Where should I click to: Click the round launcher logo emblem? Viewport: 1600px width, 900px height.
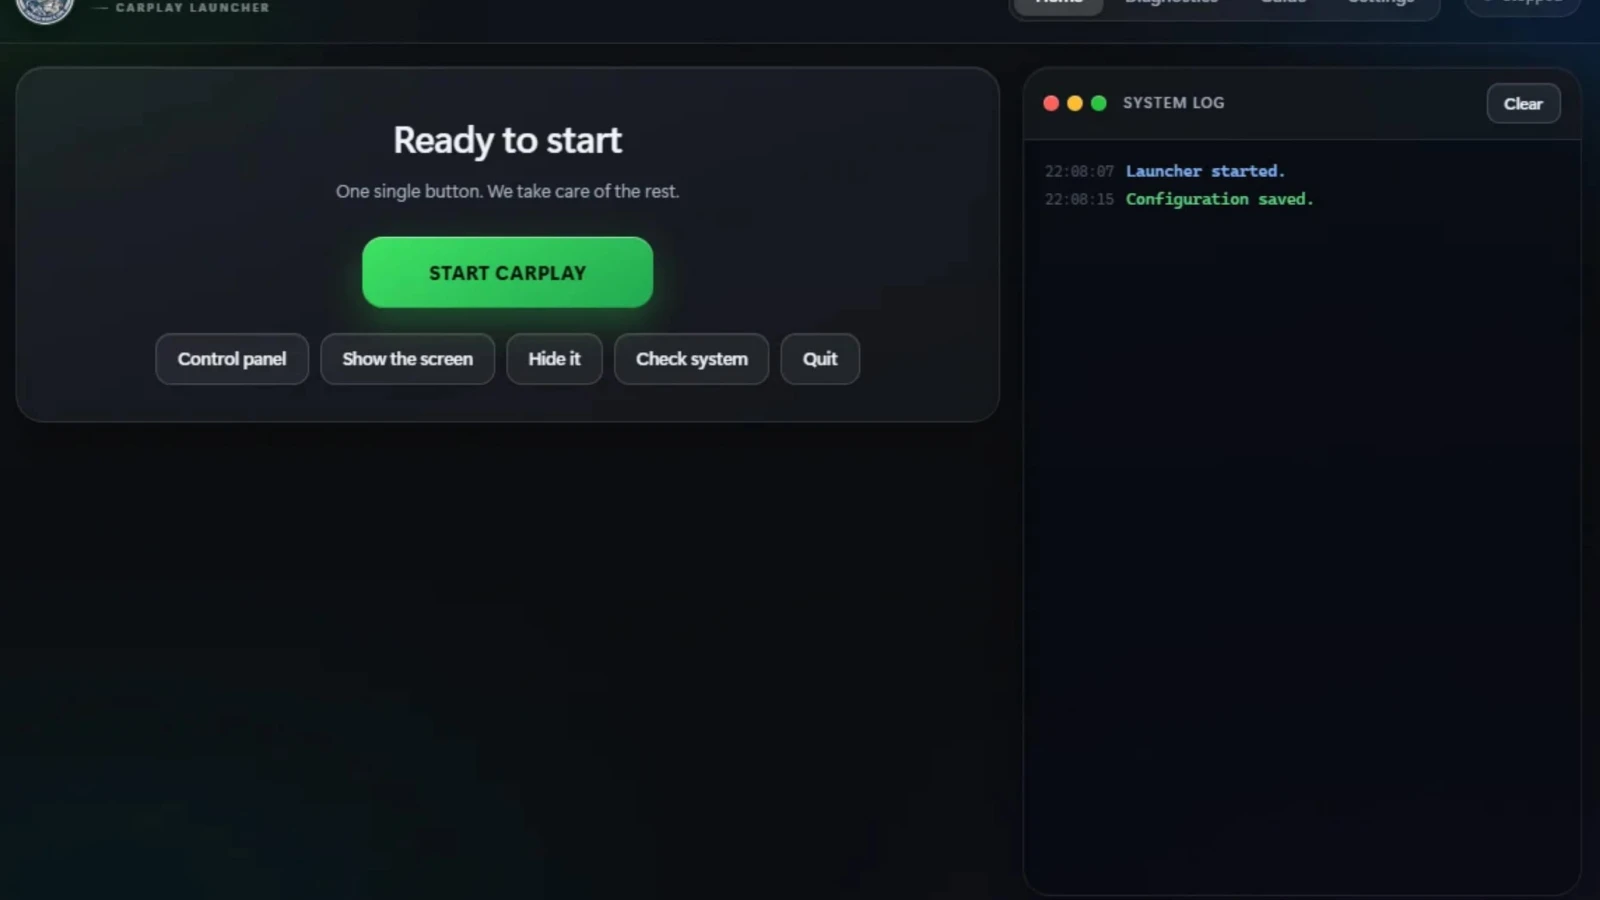(x=45, y=9)
